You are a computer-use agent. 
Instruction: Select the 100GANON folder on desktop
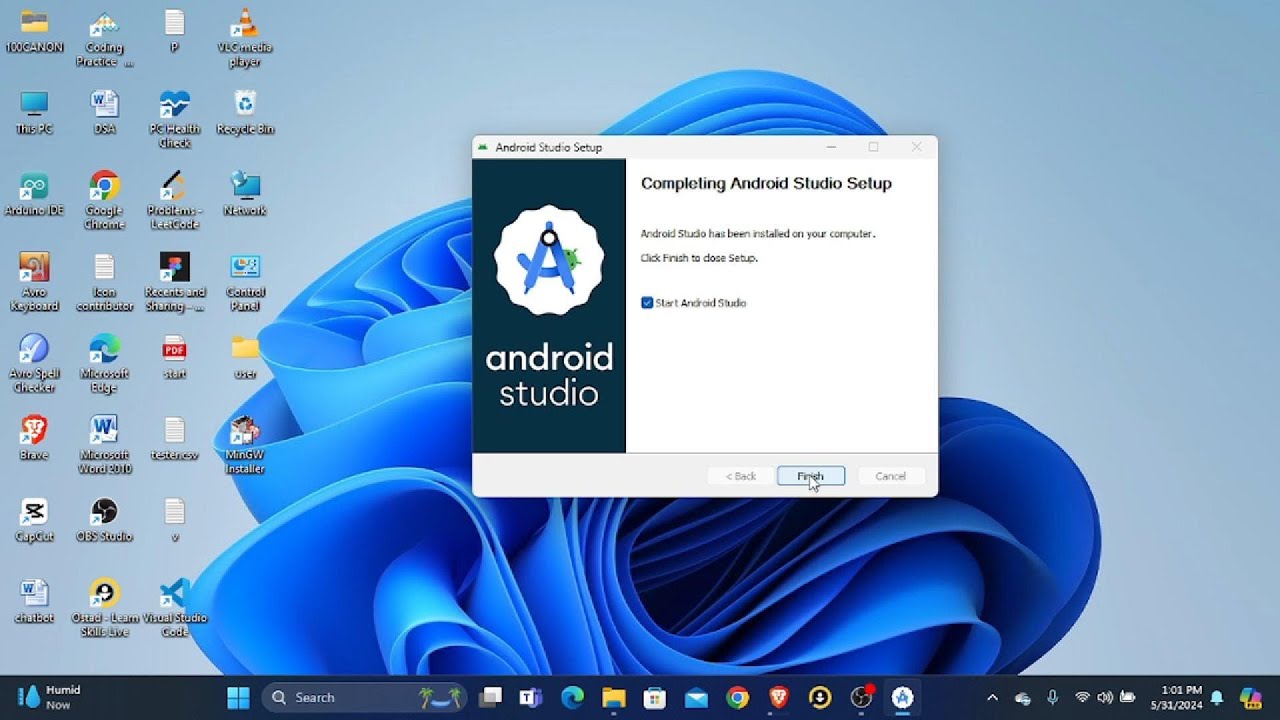(35, 30)
